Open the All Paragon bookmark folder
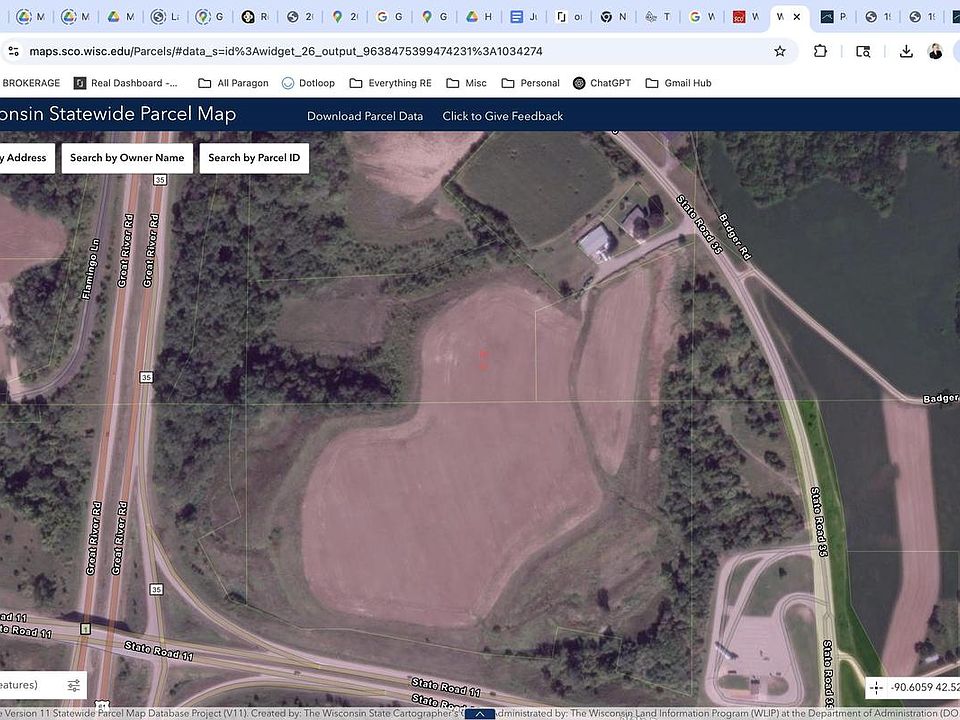Screen dimensions: 960x720 [233, 83]
